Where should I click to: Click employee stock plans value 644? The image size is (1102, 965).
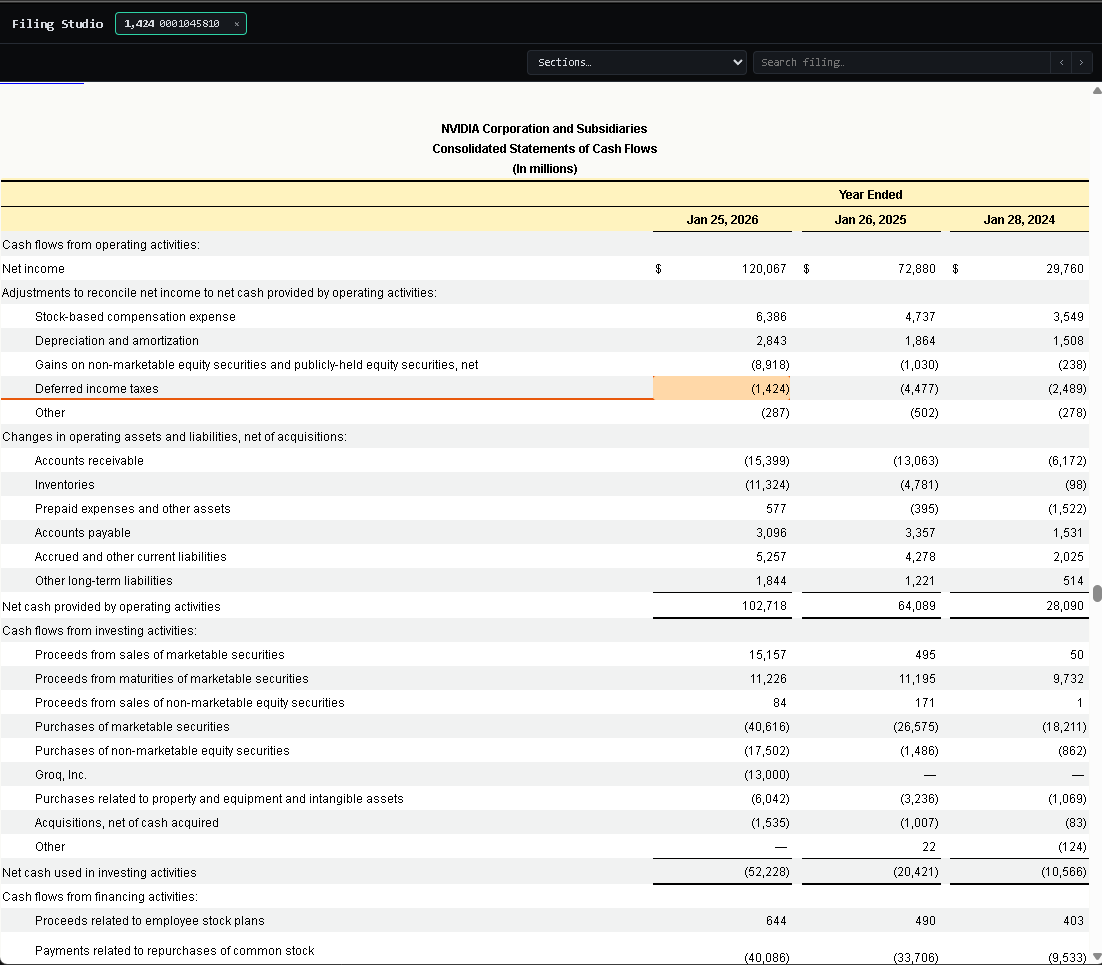(x=776, y=921)
